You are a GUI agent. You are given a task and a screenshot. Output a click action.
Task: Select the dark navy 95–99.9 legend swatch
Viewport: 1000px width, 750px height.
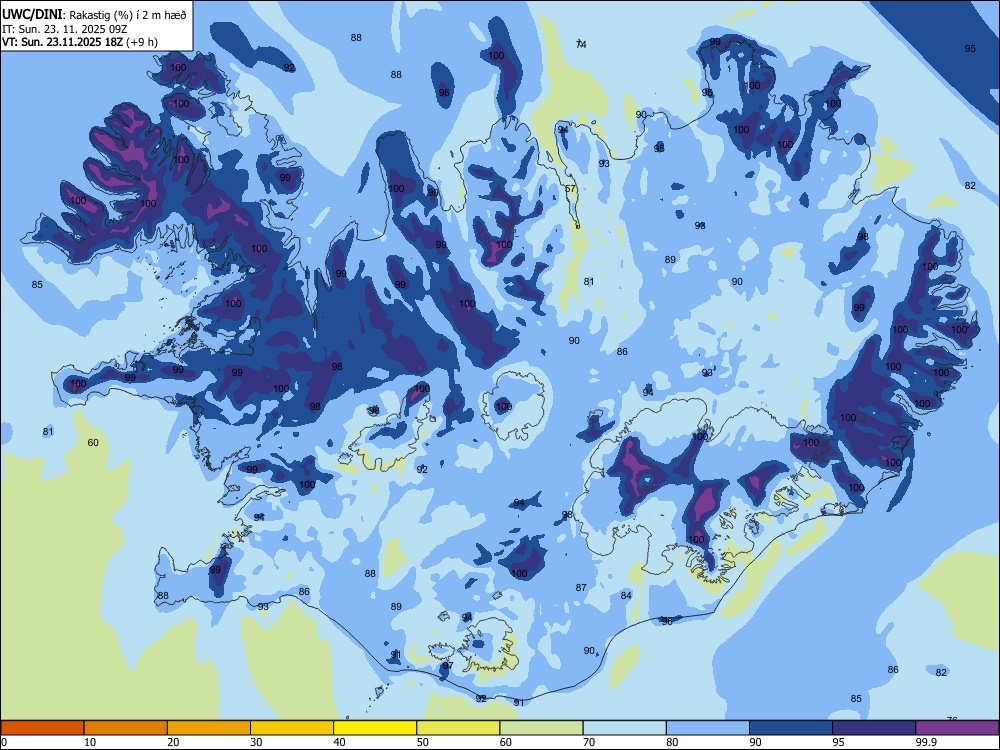(874, 728)
